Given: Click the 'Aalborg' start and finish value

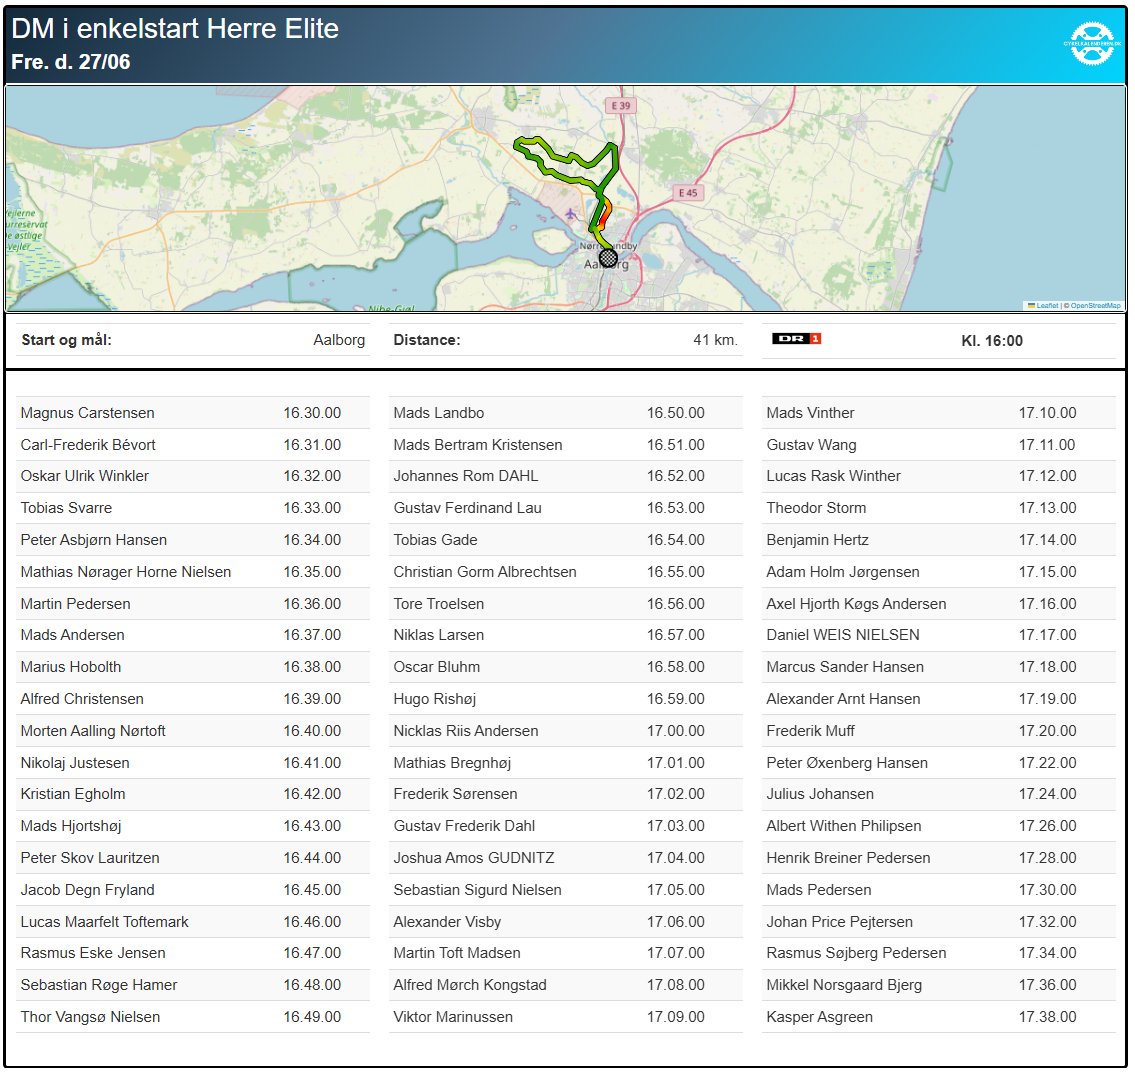Looking at the screenshot, I should point(339,339).
